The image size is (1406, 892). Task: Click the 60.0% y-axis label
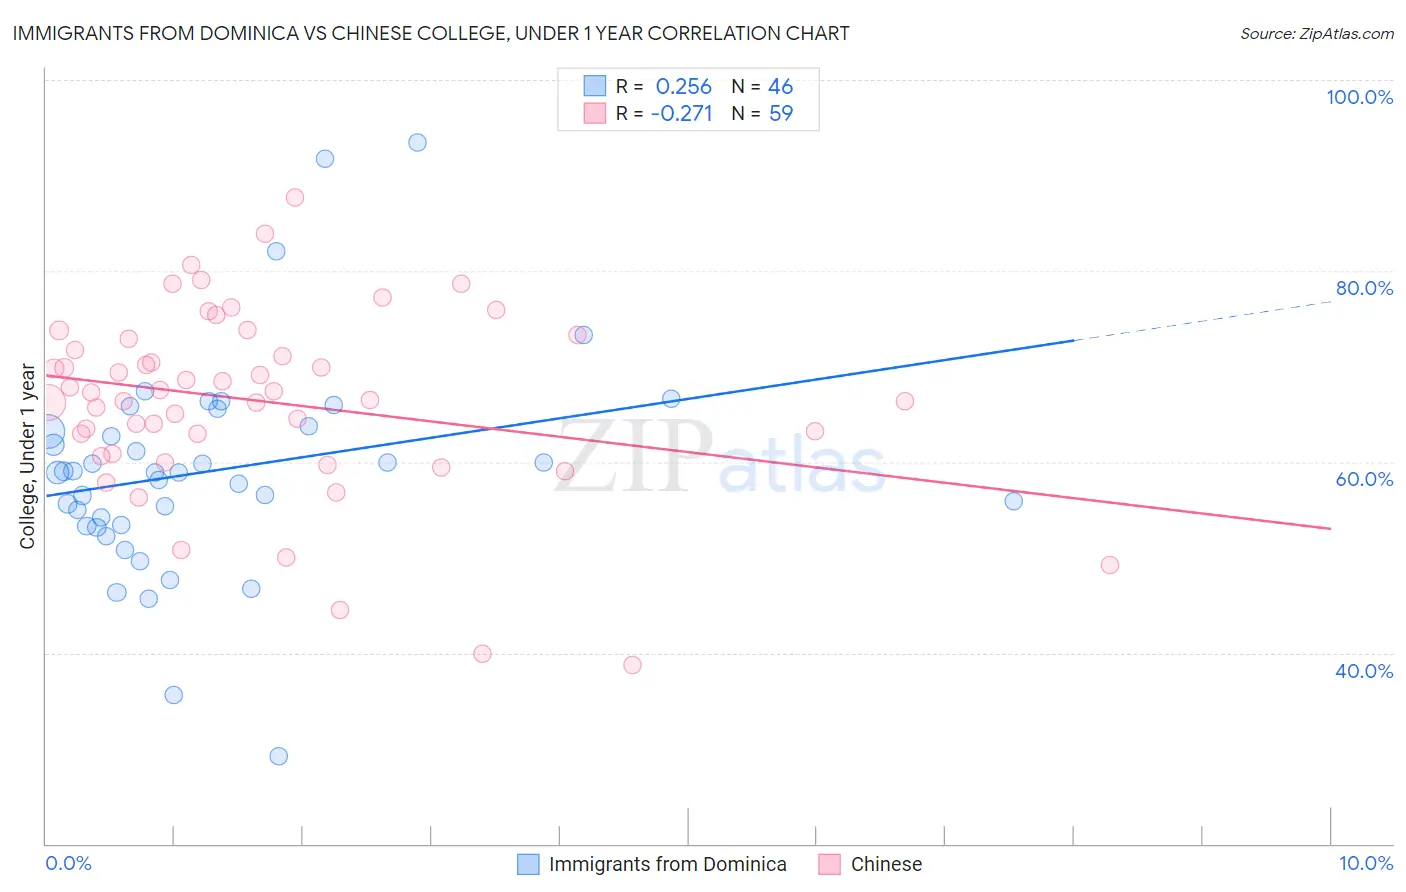tap(1364, 479)
